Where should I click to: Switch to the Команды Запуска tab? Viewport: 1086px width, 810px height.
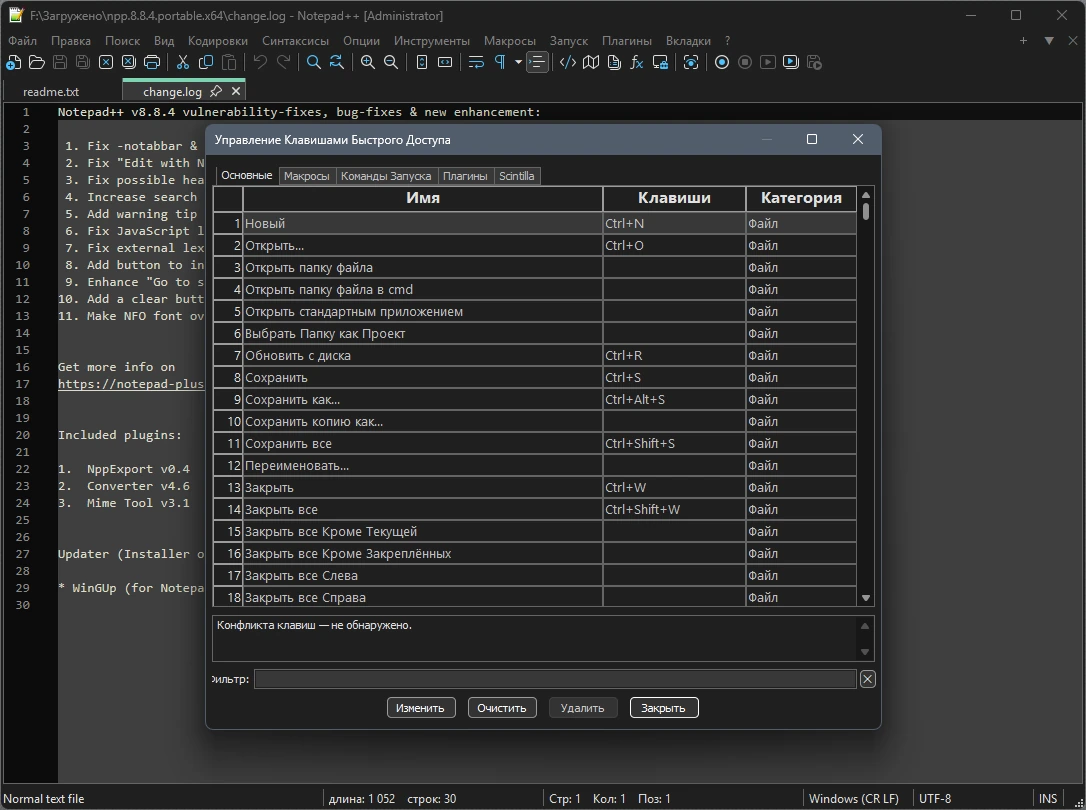386,176
